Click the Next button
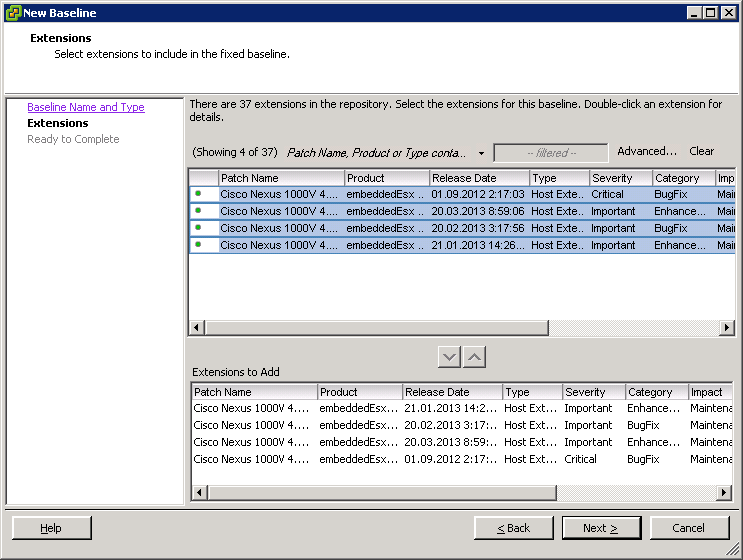Screen dimensions: 743x560 [601, 528]
